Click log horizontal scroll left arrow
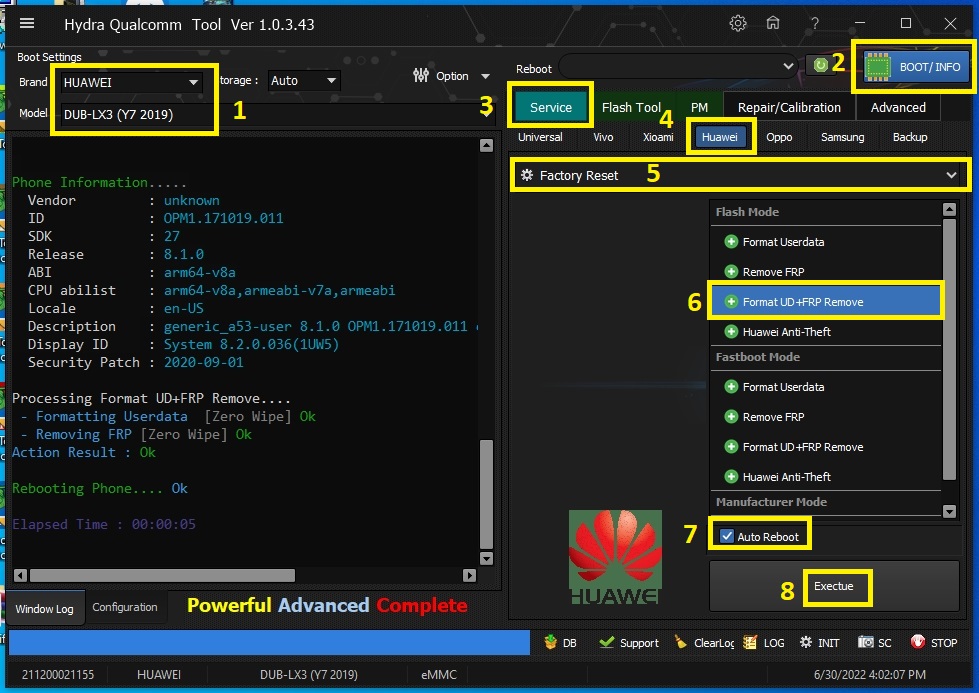 [x=21, y=575]
